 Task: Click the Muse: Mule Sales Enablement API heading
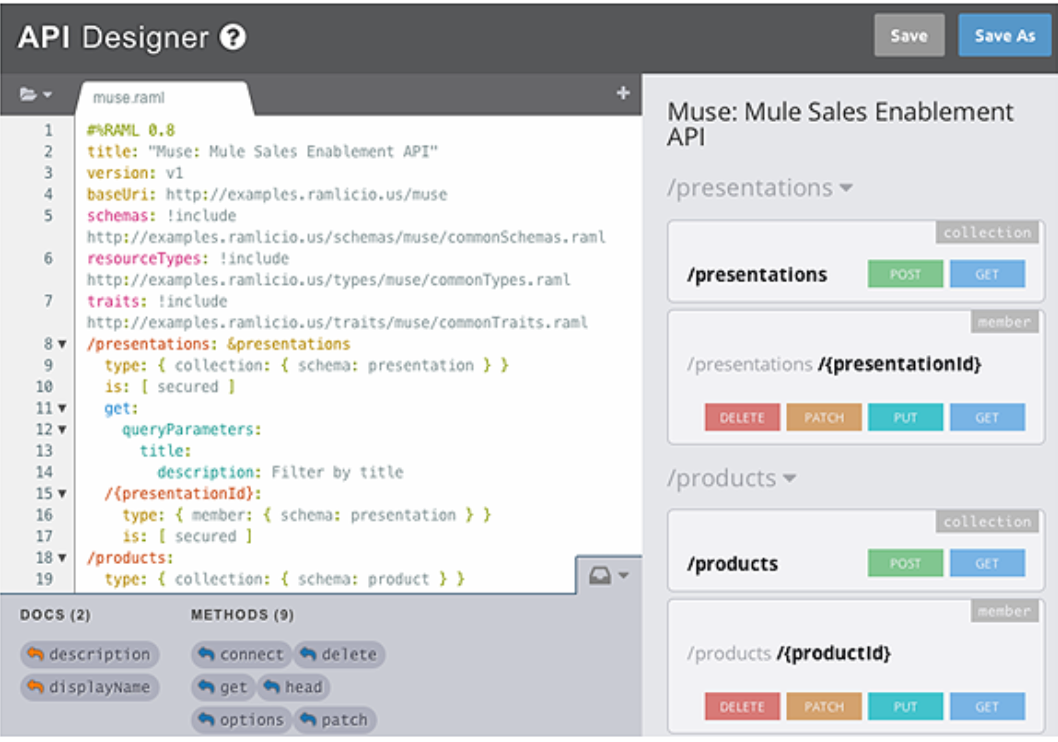click(x=840, y=124)
